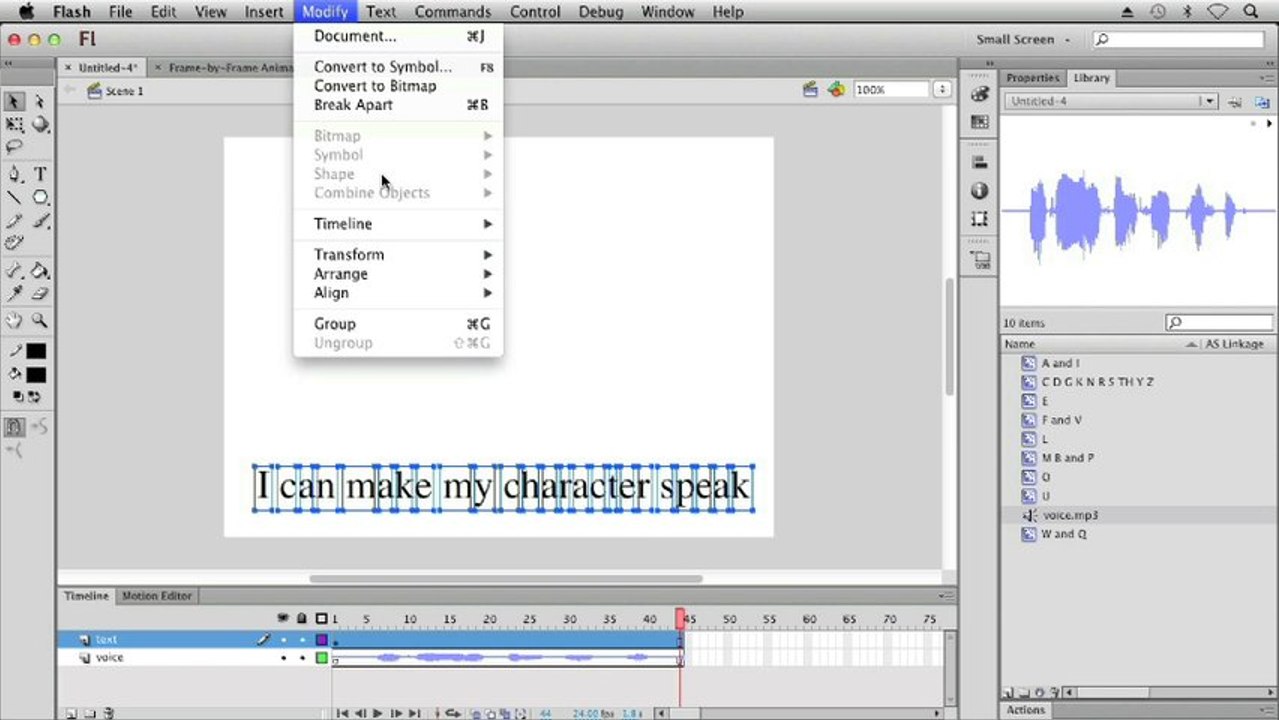Select the Zoom magnifier tool
Screen dimensions: 1279x720
(40, 321)
